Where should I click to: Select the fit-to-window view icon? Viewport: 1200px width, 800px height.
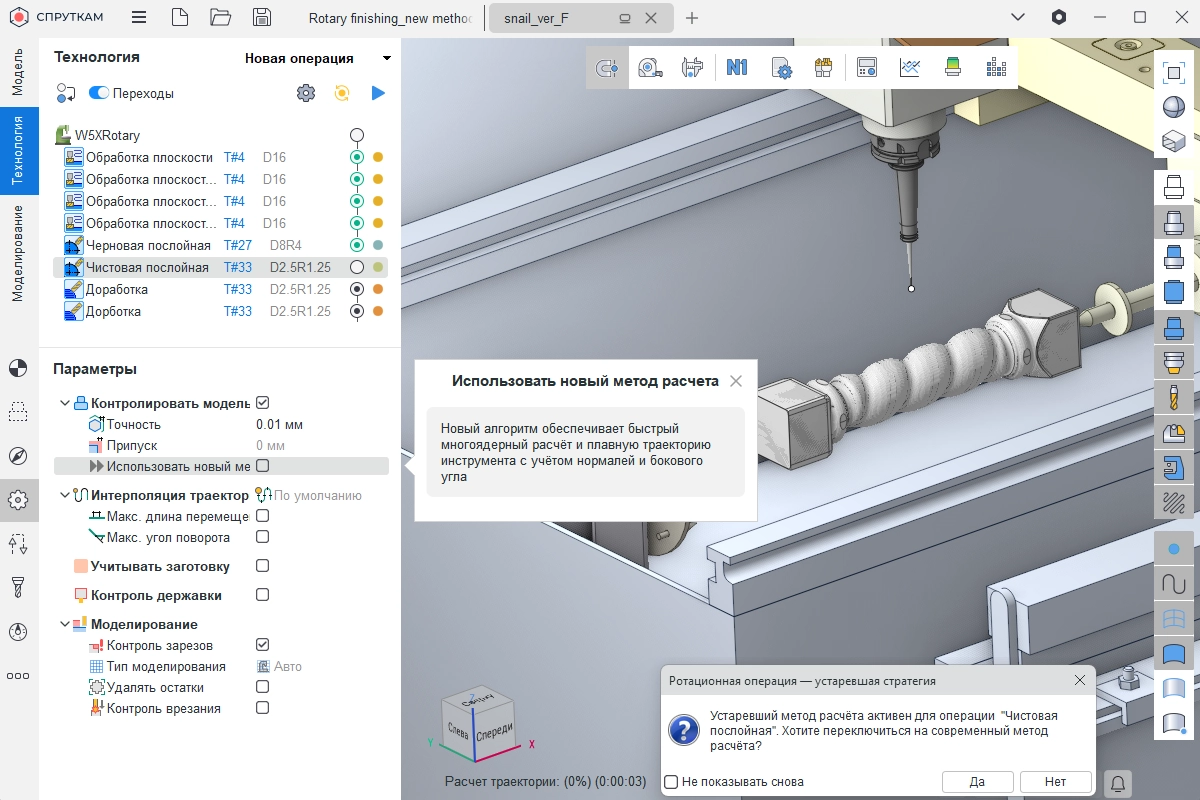[x=1174, y=72]
